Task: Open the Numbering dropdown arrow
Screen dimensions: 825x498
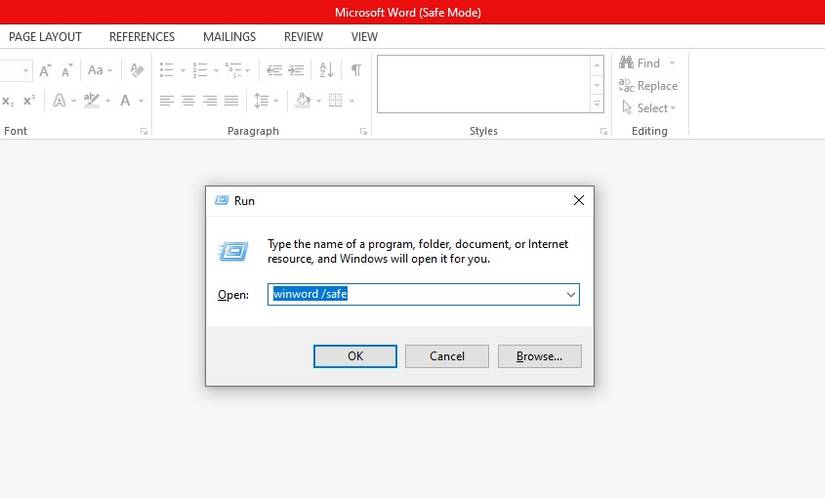Action: click(216, 70)
